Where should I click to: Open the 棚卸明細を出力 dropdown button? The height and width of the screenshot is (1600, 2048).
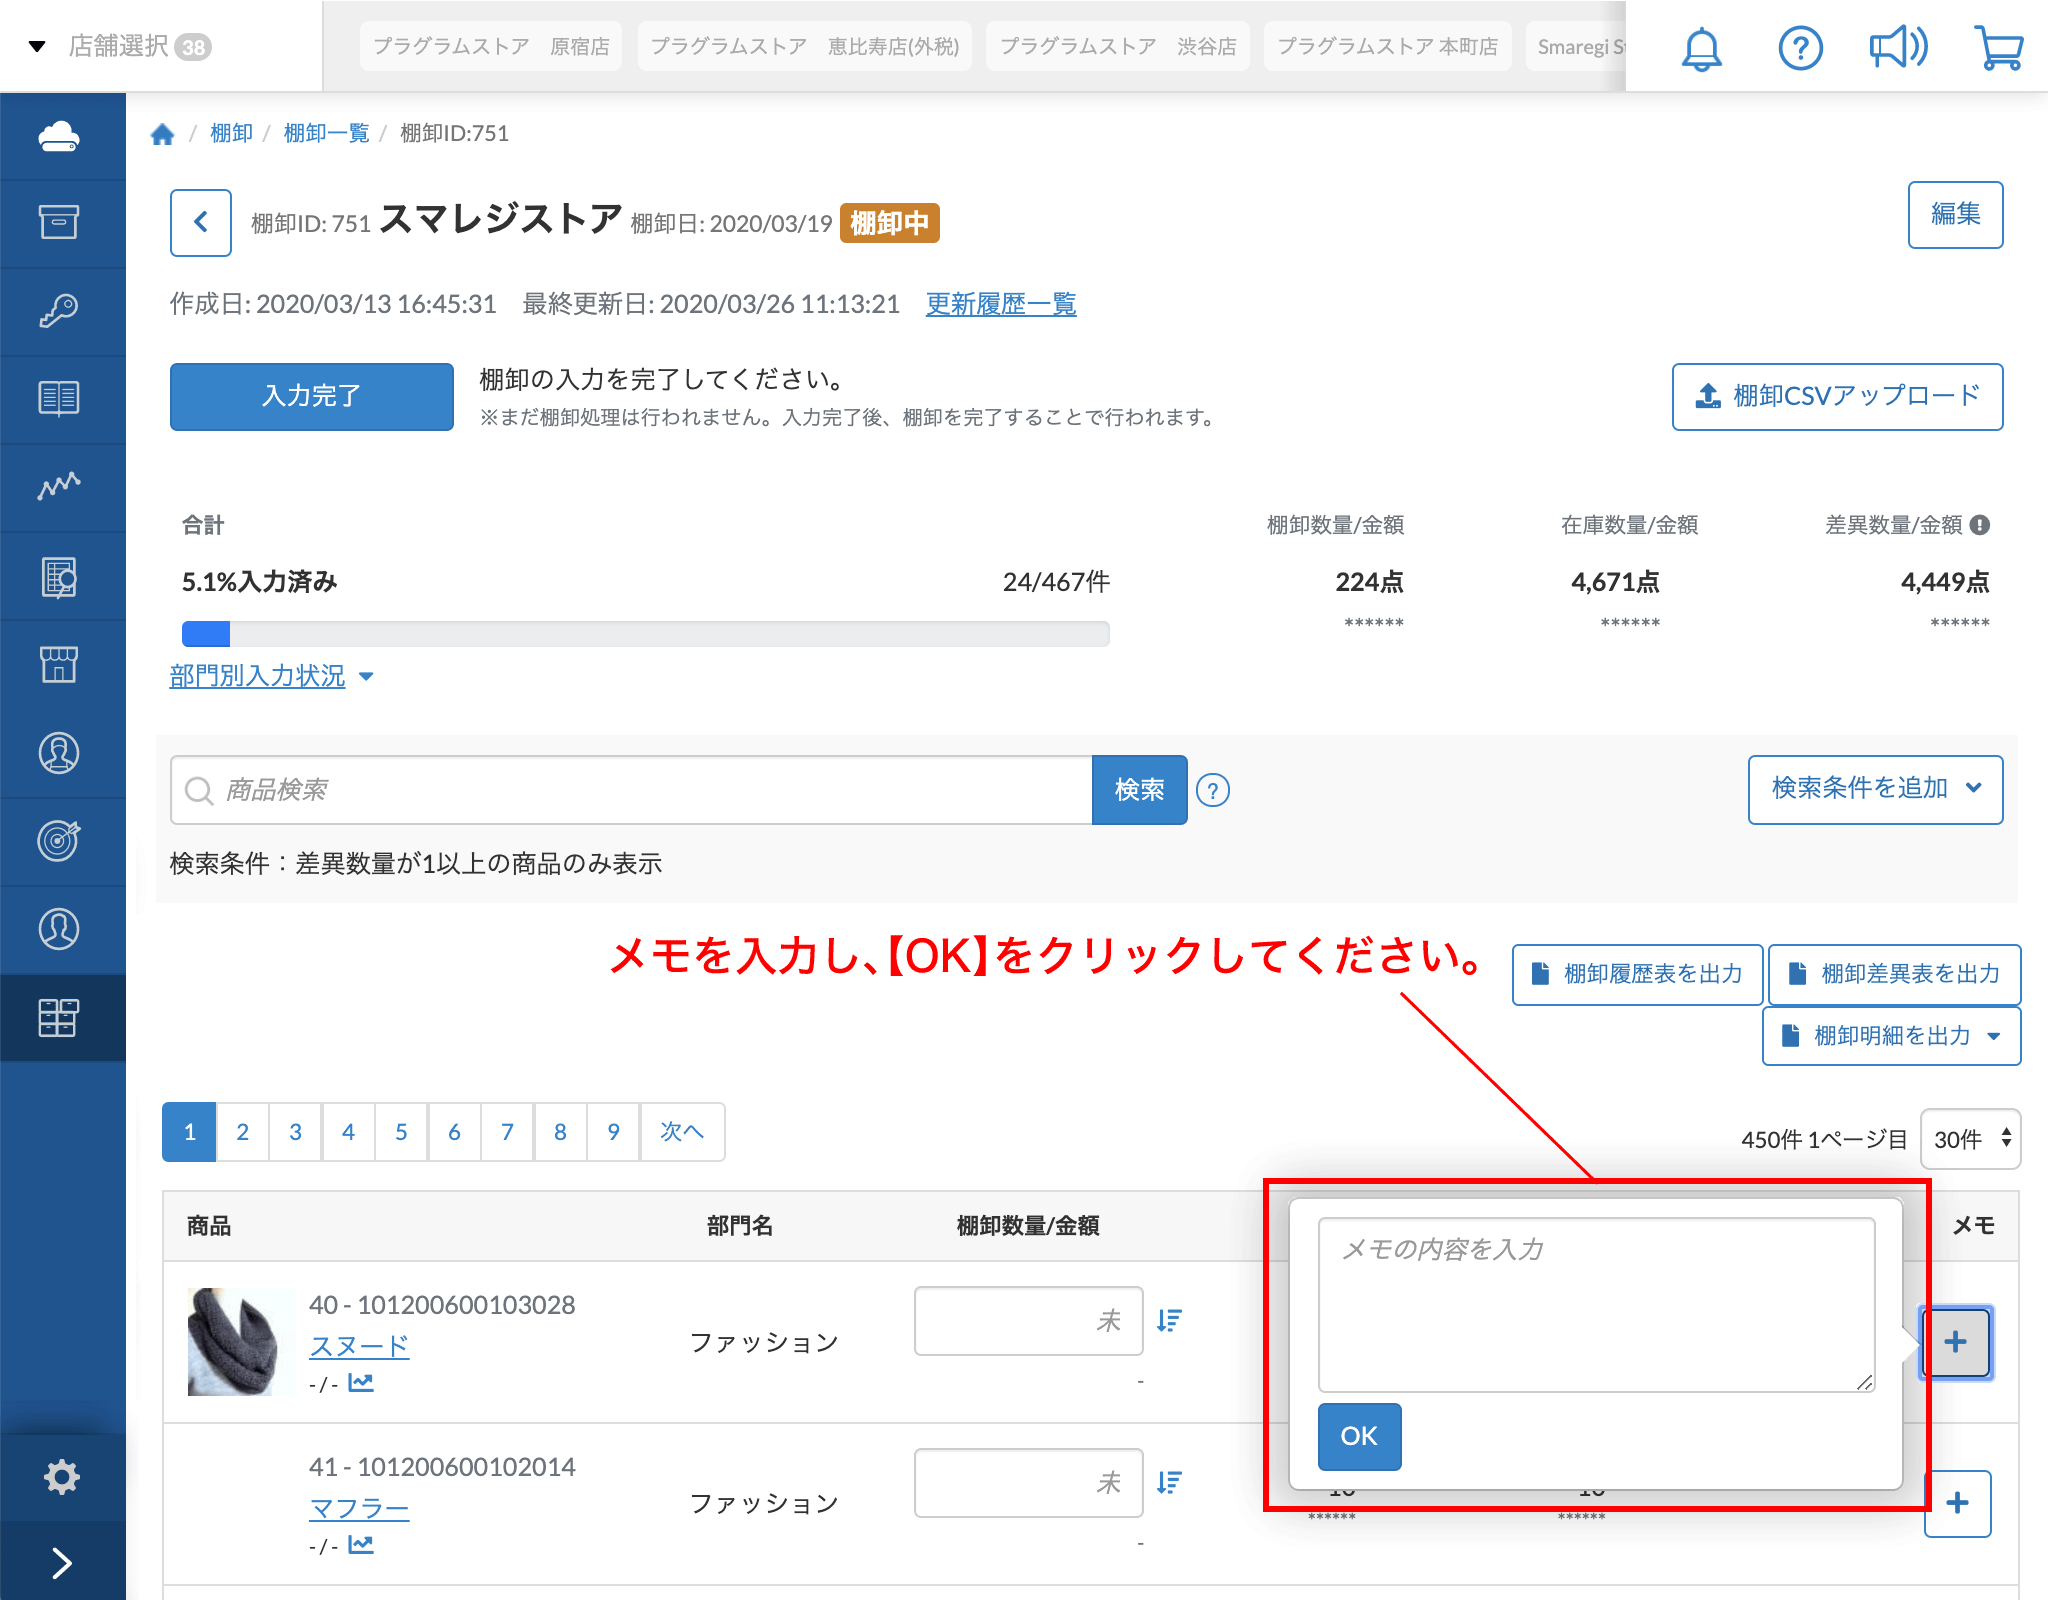[x=1891, y=1036]
